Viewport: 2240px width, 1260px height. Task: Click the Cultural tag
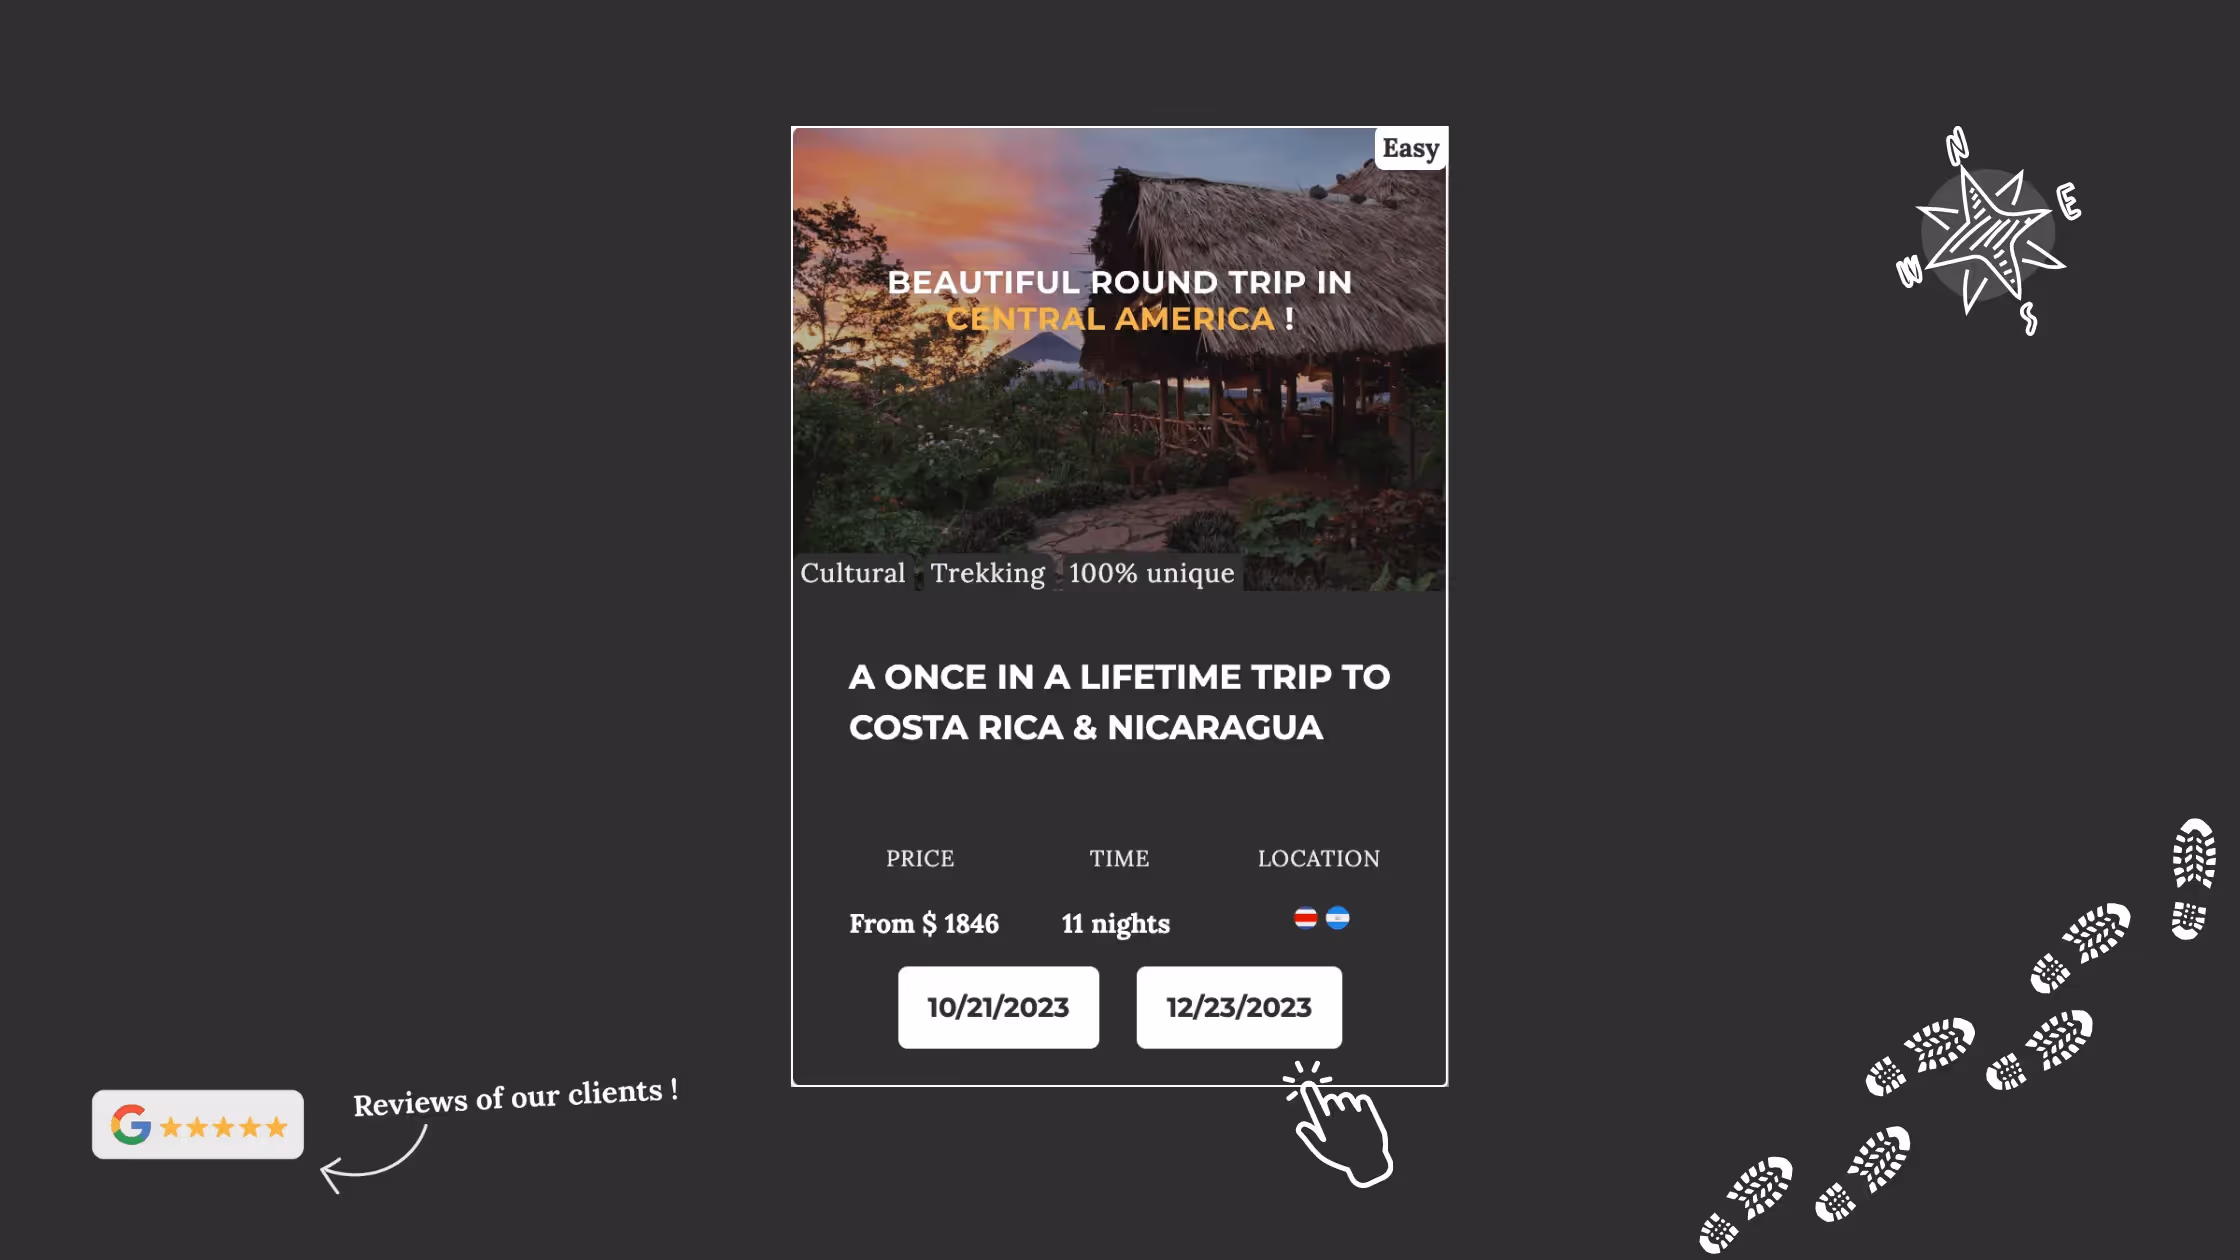853,573
